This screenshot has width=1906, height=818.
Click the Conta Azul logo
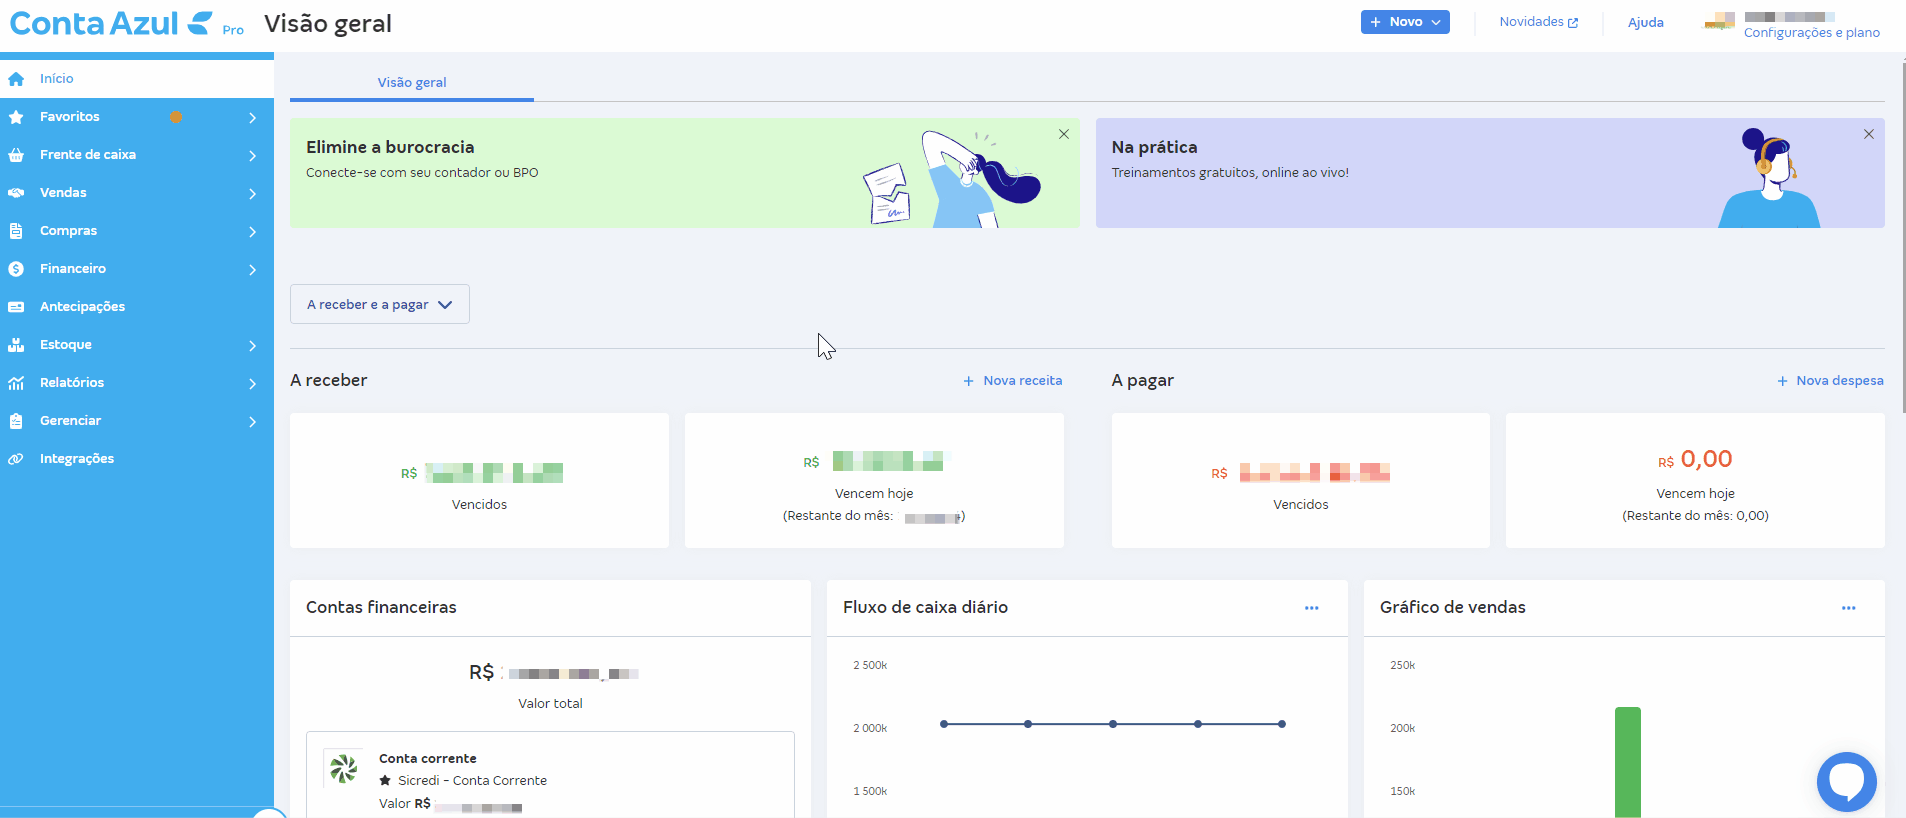click(x=110, y=23)
